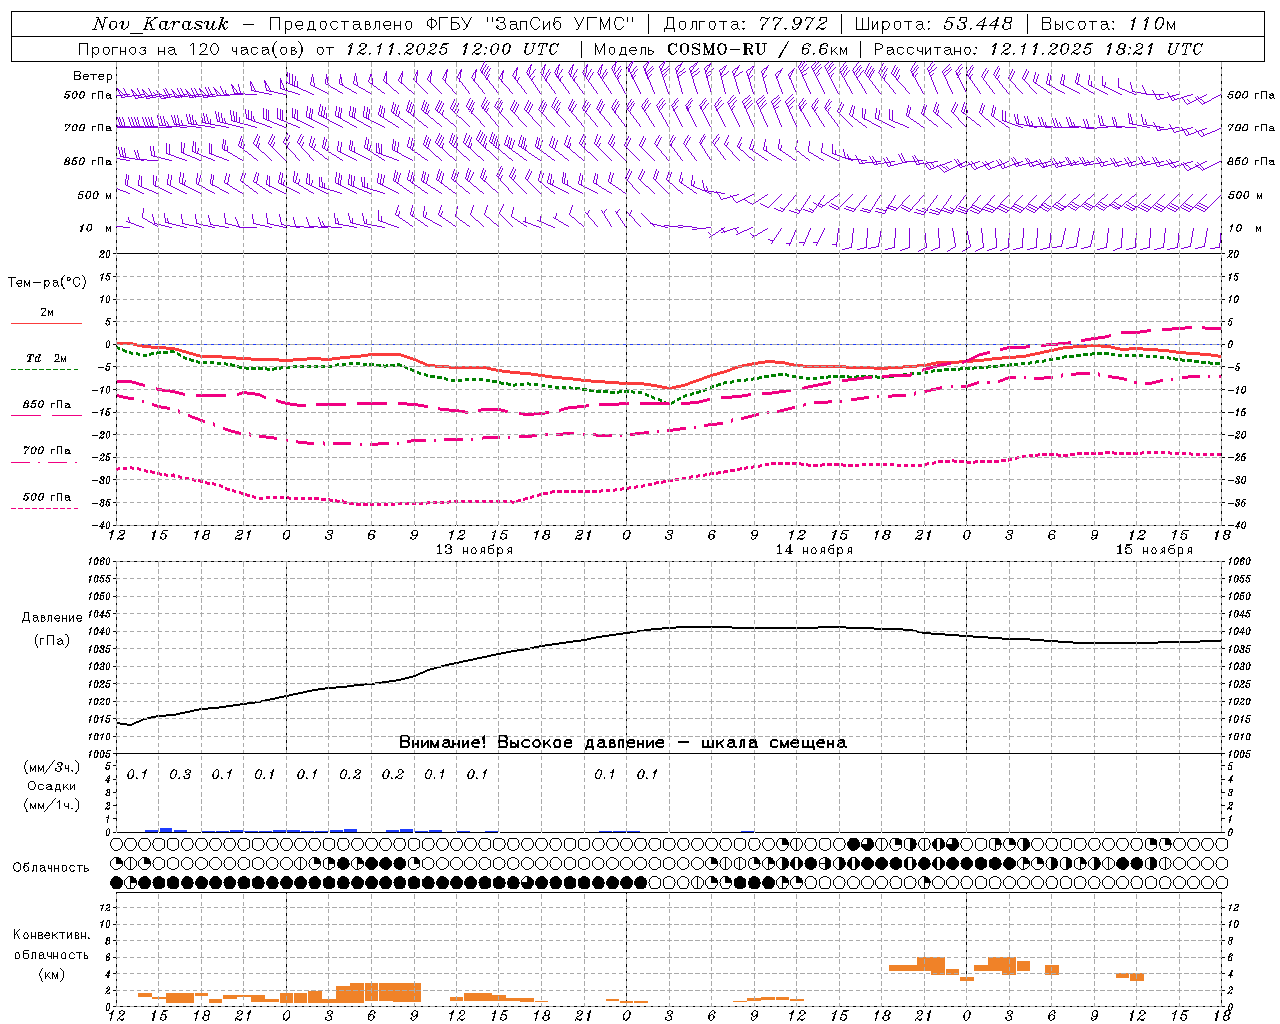The height and width of the screenshot is (1024, 1280).
Task: Click the model label "COSMO-RU / 6.6км"
Action: click(x=757, y=49)
